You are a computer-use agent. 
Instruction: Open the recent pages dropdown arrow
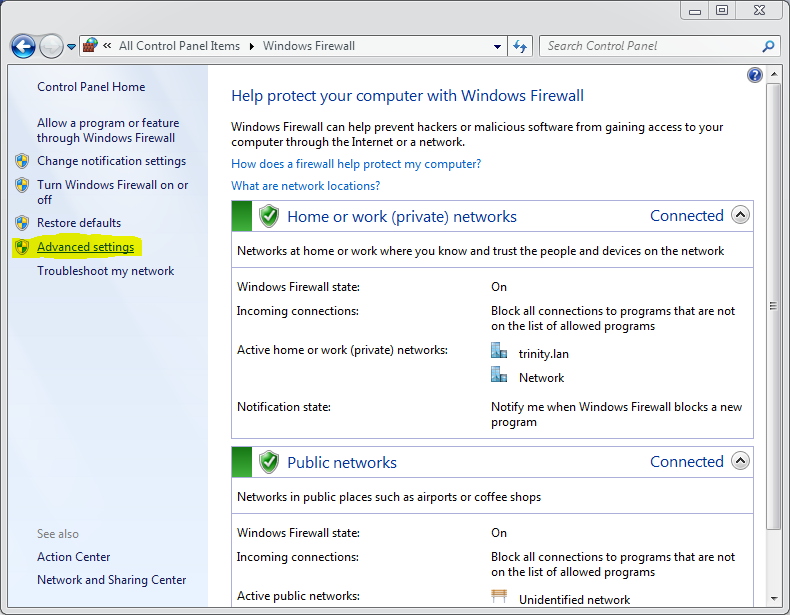pos(72,47)
